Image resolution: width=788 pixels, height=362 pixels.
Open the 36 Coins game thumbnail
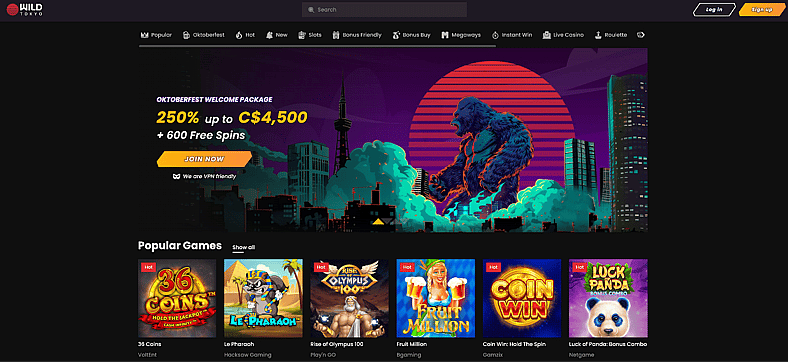coord(177,298)
